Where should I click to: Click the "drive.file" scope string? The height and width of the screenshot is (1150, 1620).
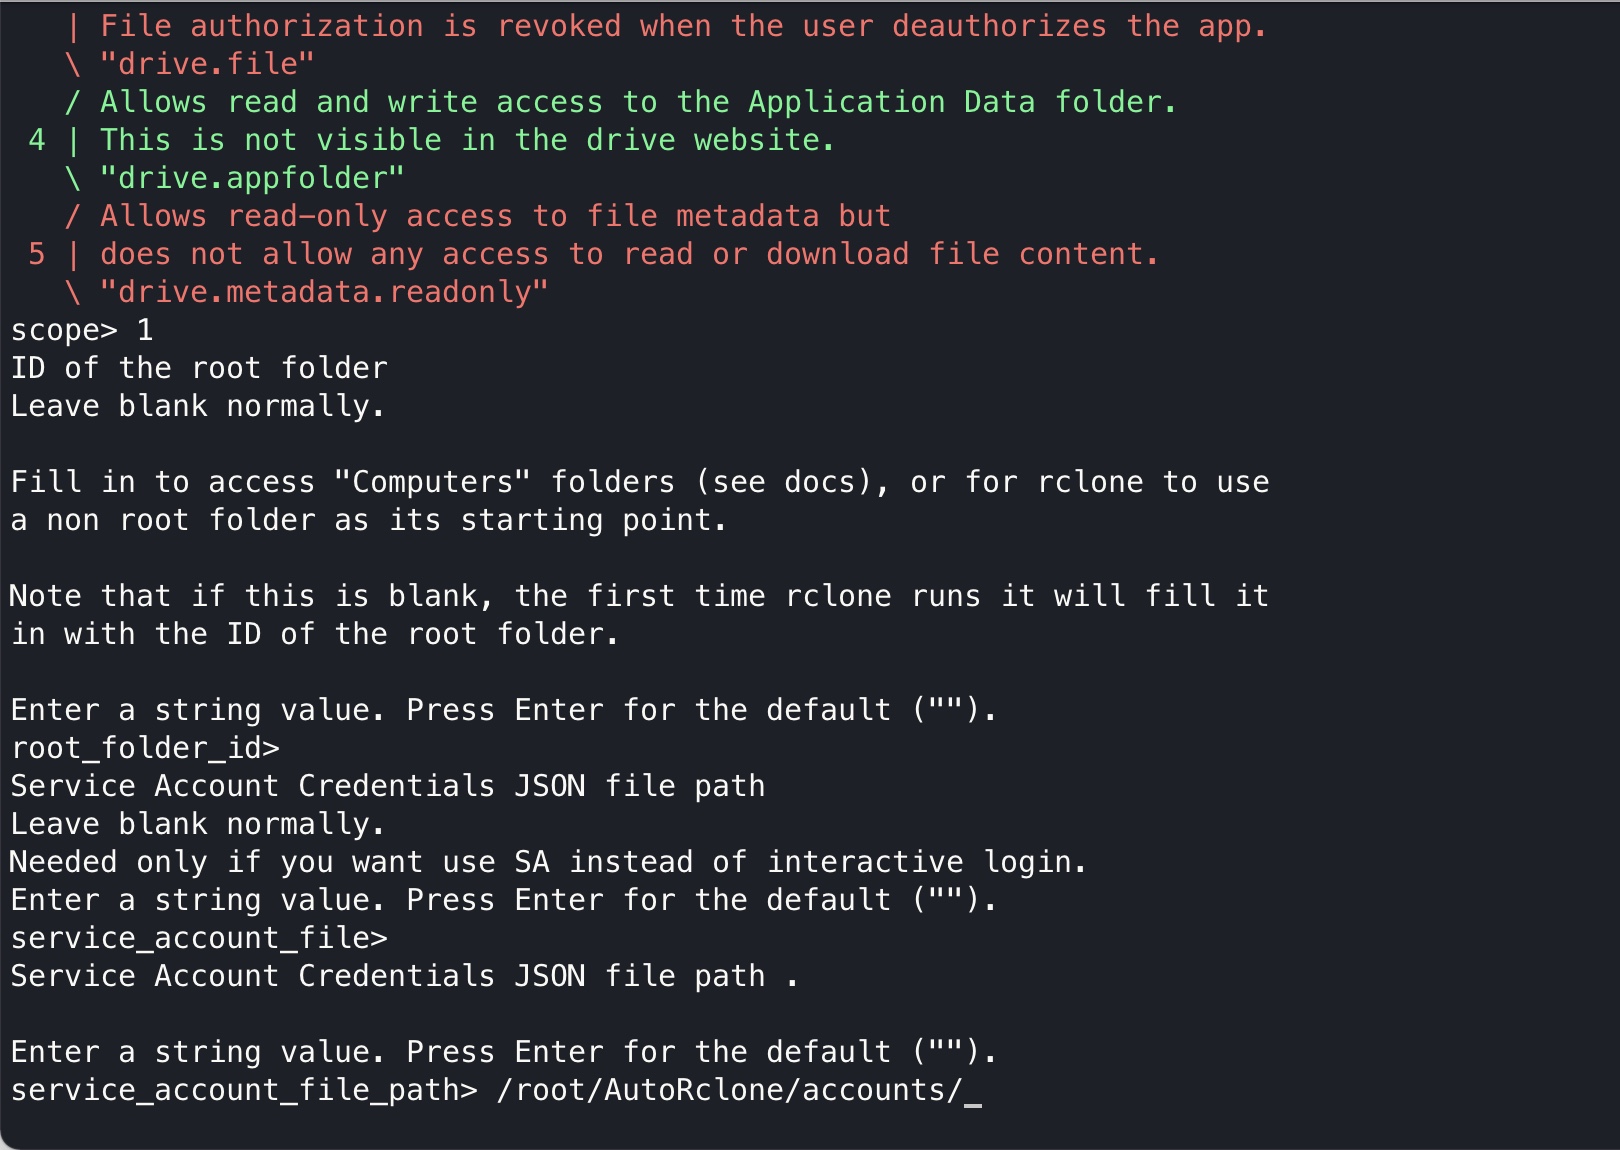(x=207, y=65)
